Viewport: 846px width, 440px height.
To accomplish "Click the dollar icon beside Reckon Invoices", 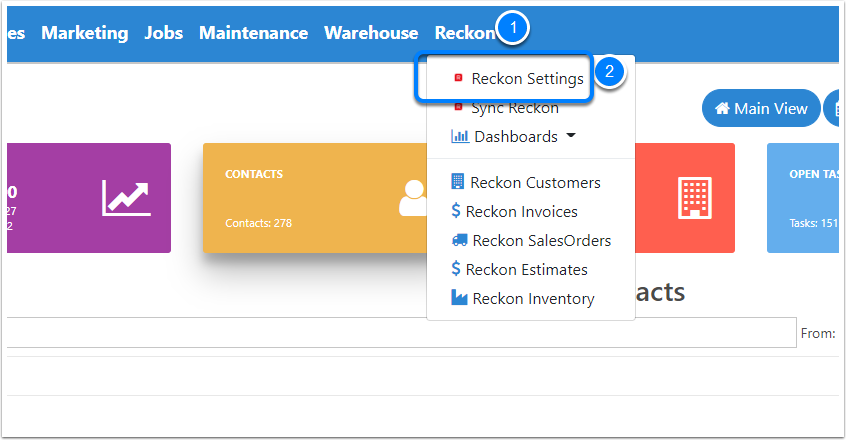I will 456,210.
